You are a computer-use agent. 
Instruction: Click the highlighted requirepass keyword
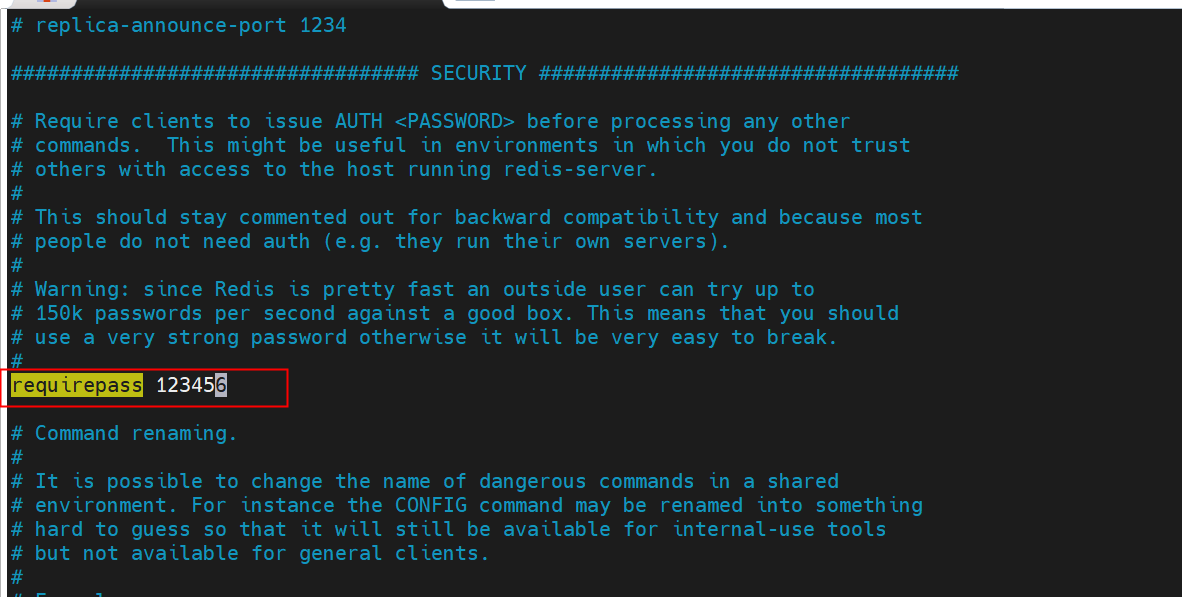click(x=77, y=385)
